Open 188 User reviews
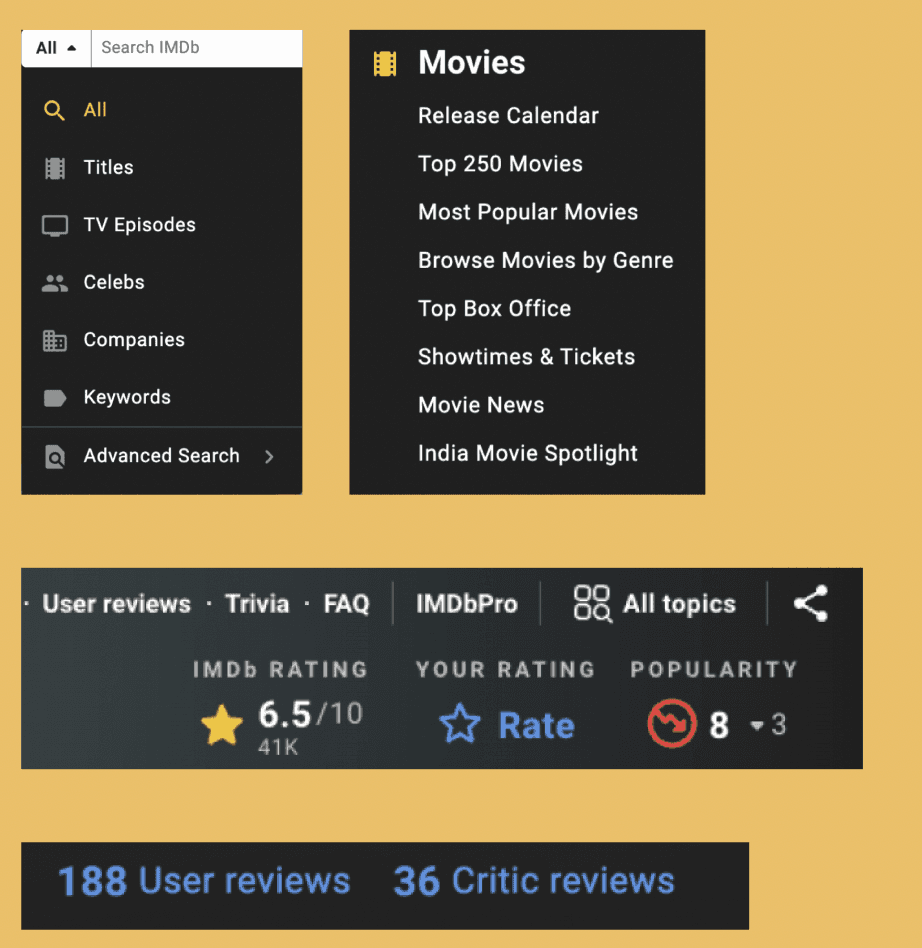The image size is (922, 948). [204, 880]
